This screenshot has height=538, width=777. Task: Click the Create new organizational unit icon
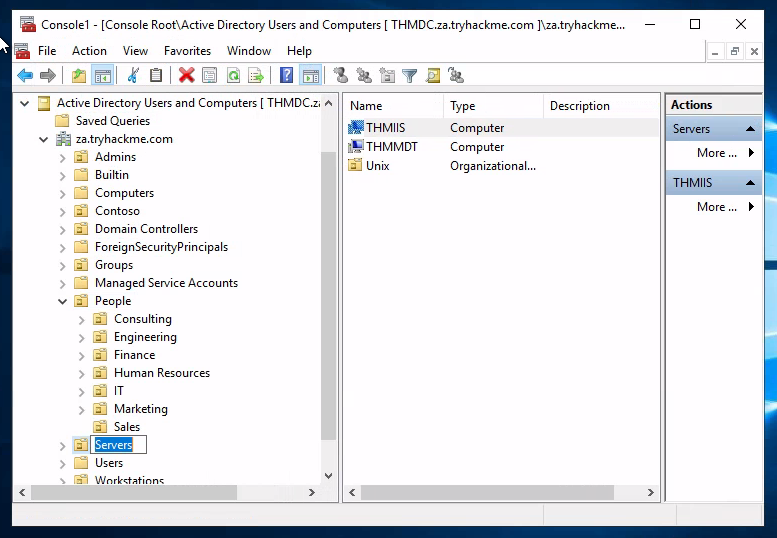click(387, 76)
